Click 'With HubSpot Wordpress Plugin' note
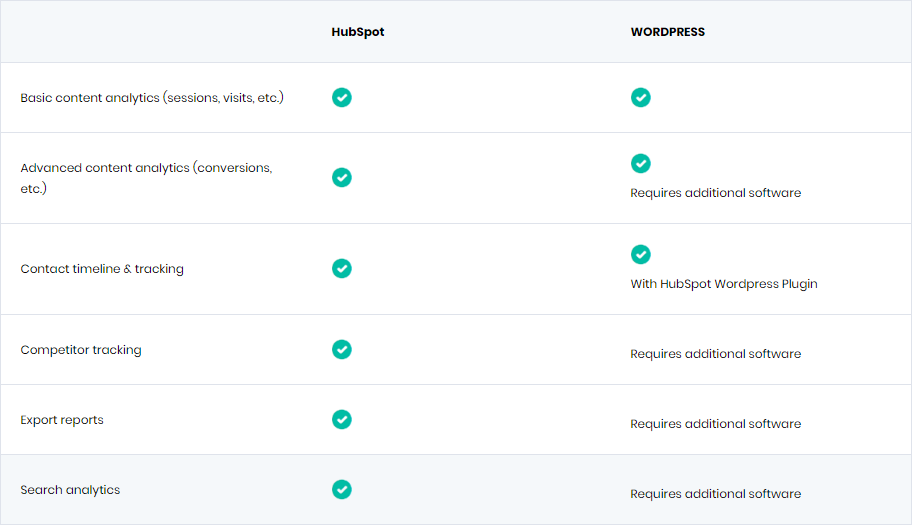 (x=724, y=284)
